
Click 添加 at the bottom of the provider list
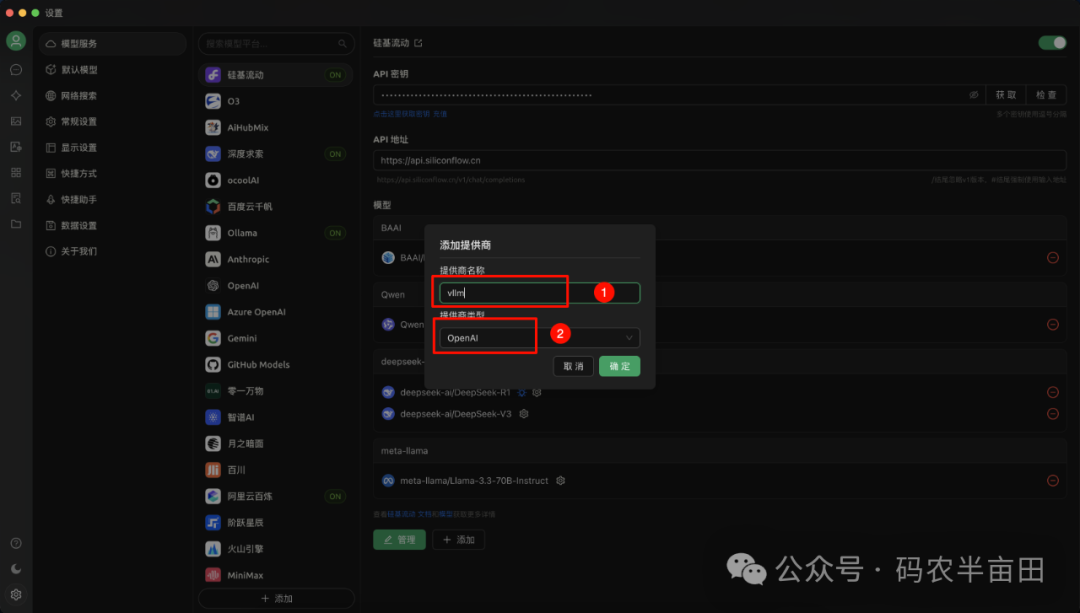tap(276, 599)
